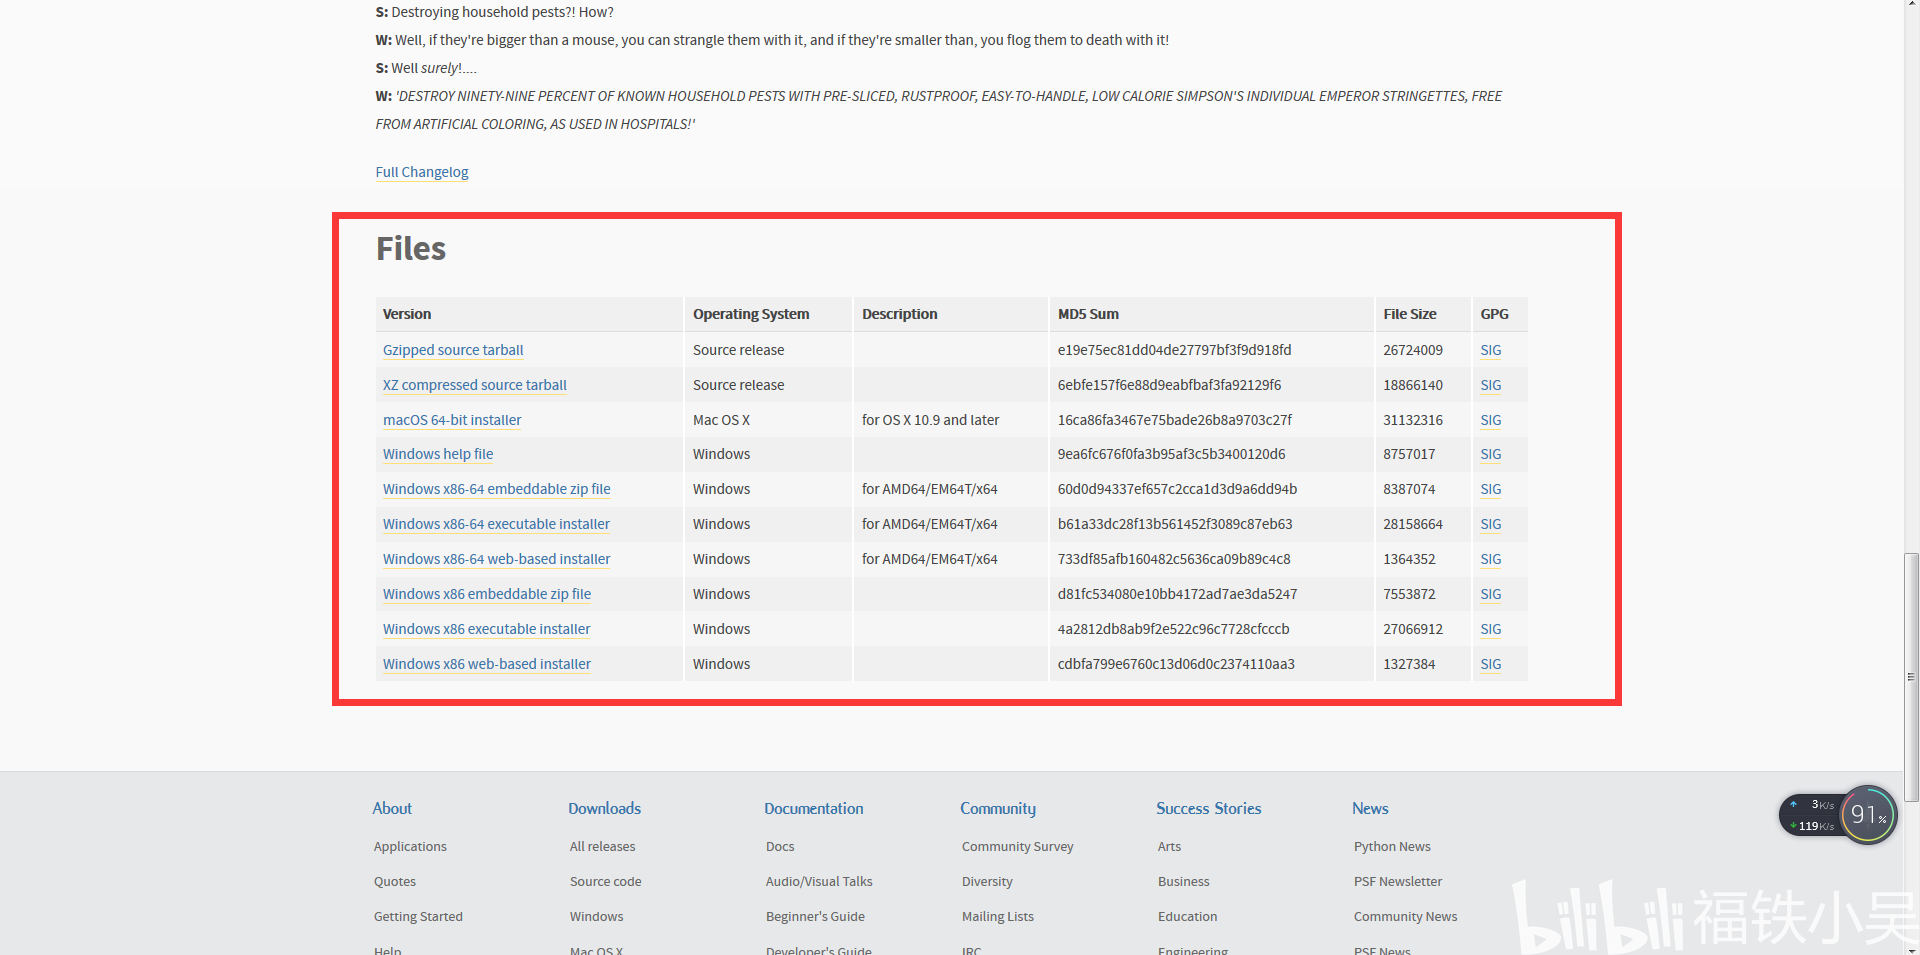Open All releases footer link

click(603, 846)
